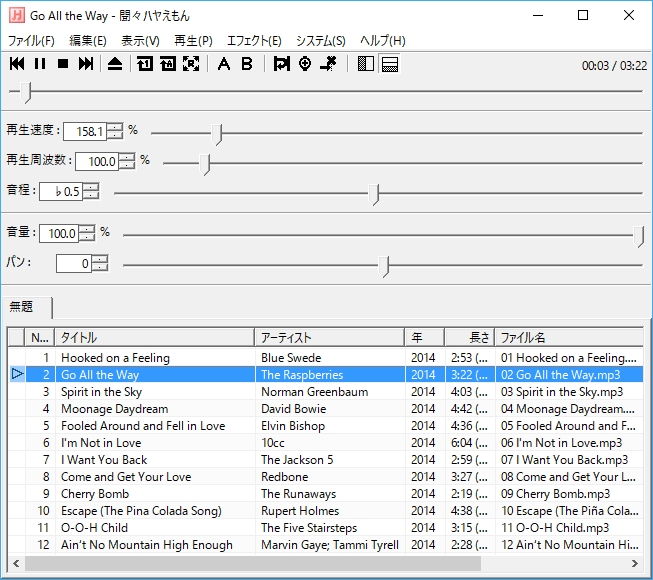Set AB loop point B
Screen dimensions: 653x580
(x=247, y=64)
